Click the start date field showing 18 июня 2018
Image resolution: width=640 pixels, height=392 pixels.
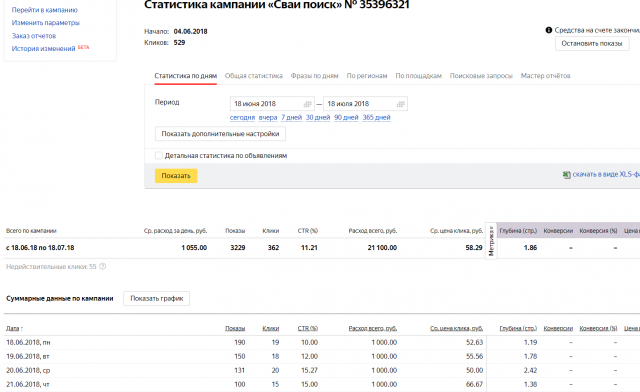(272, 104)
